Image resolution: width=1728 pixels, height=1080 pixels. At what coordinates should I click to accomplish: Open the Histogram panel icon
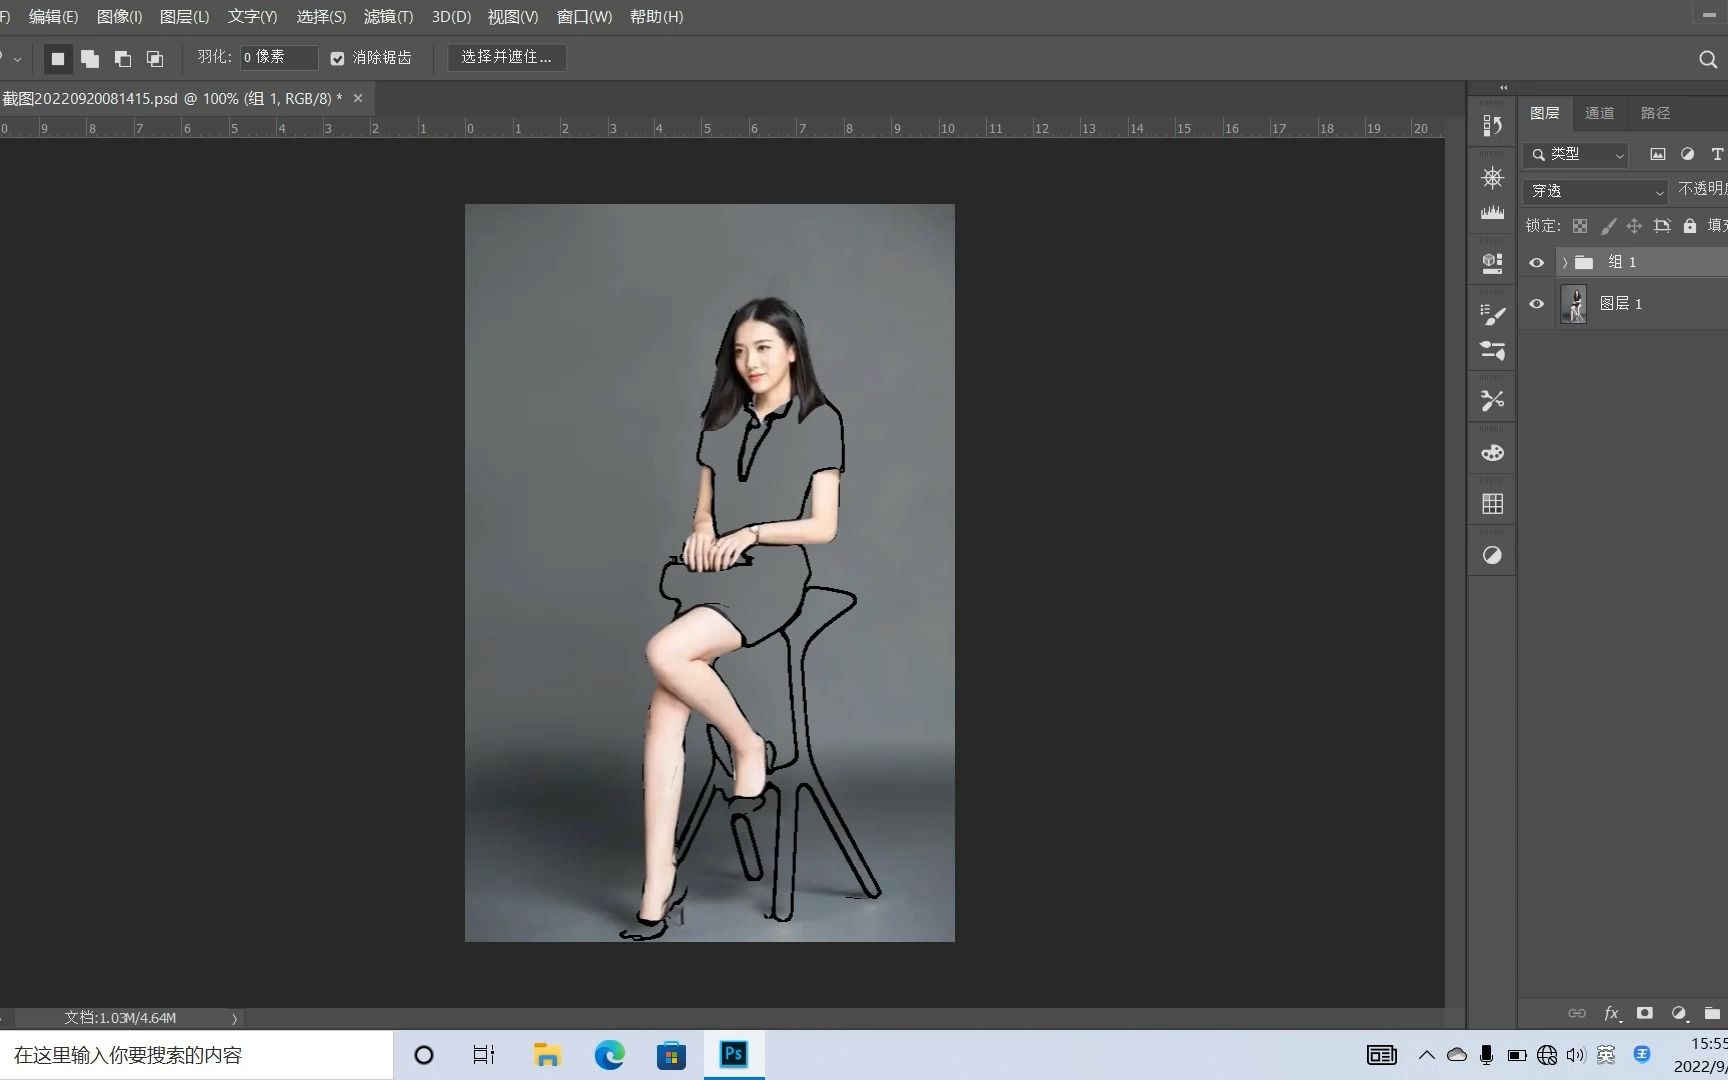[1492, 212]
